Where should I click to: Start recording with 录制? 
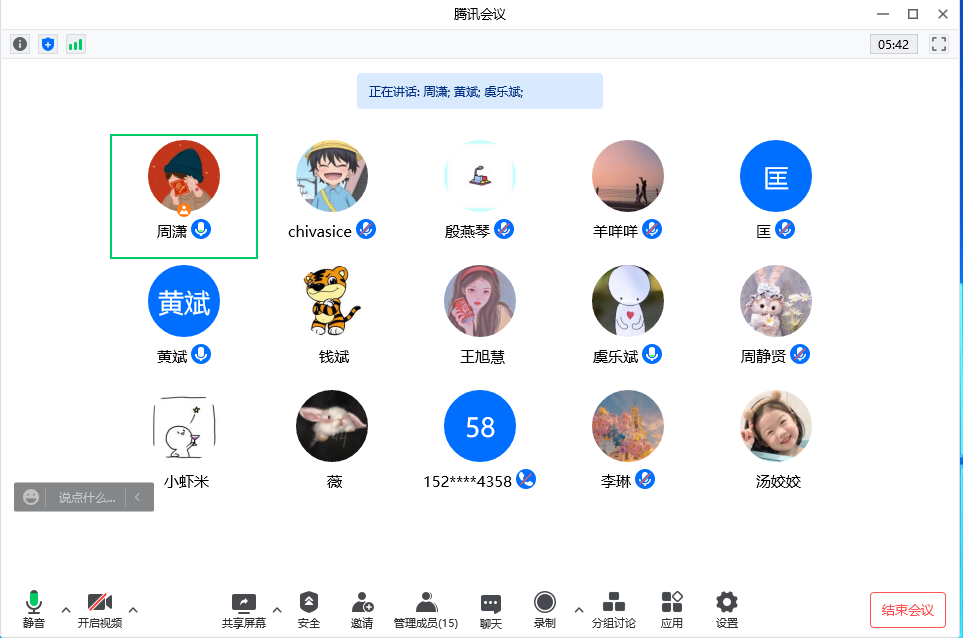pyautogui.click(x=544, y=609)
